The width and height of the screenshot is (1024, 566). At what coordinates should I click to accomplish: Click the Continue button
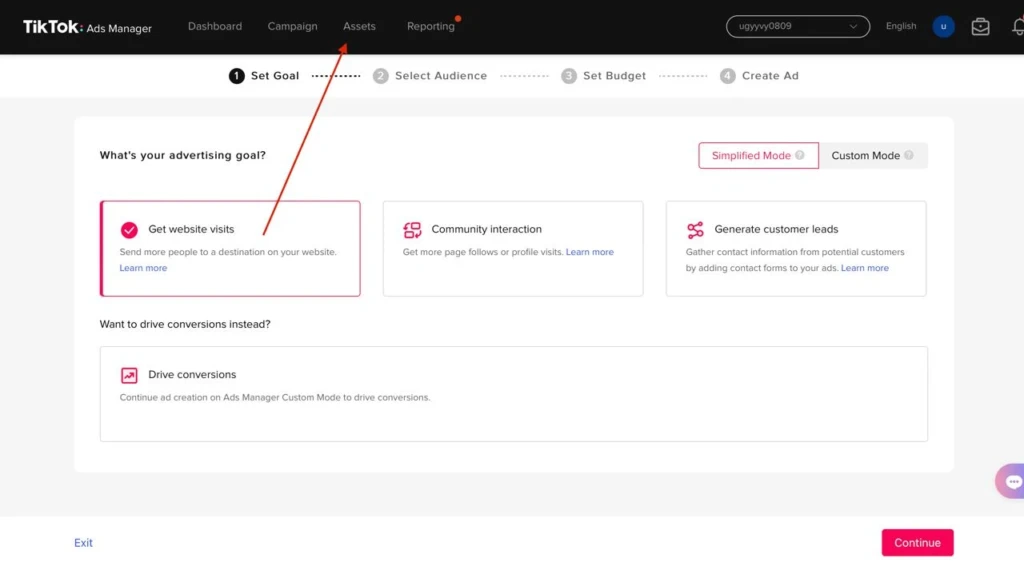917,542
